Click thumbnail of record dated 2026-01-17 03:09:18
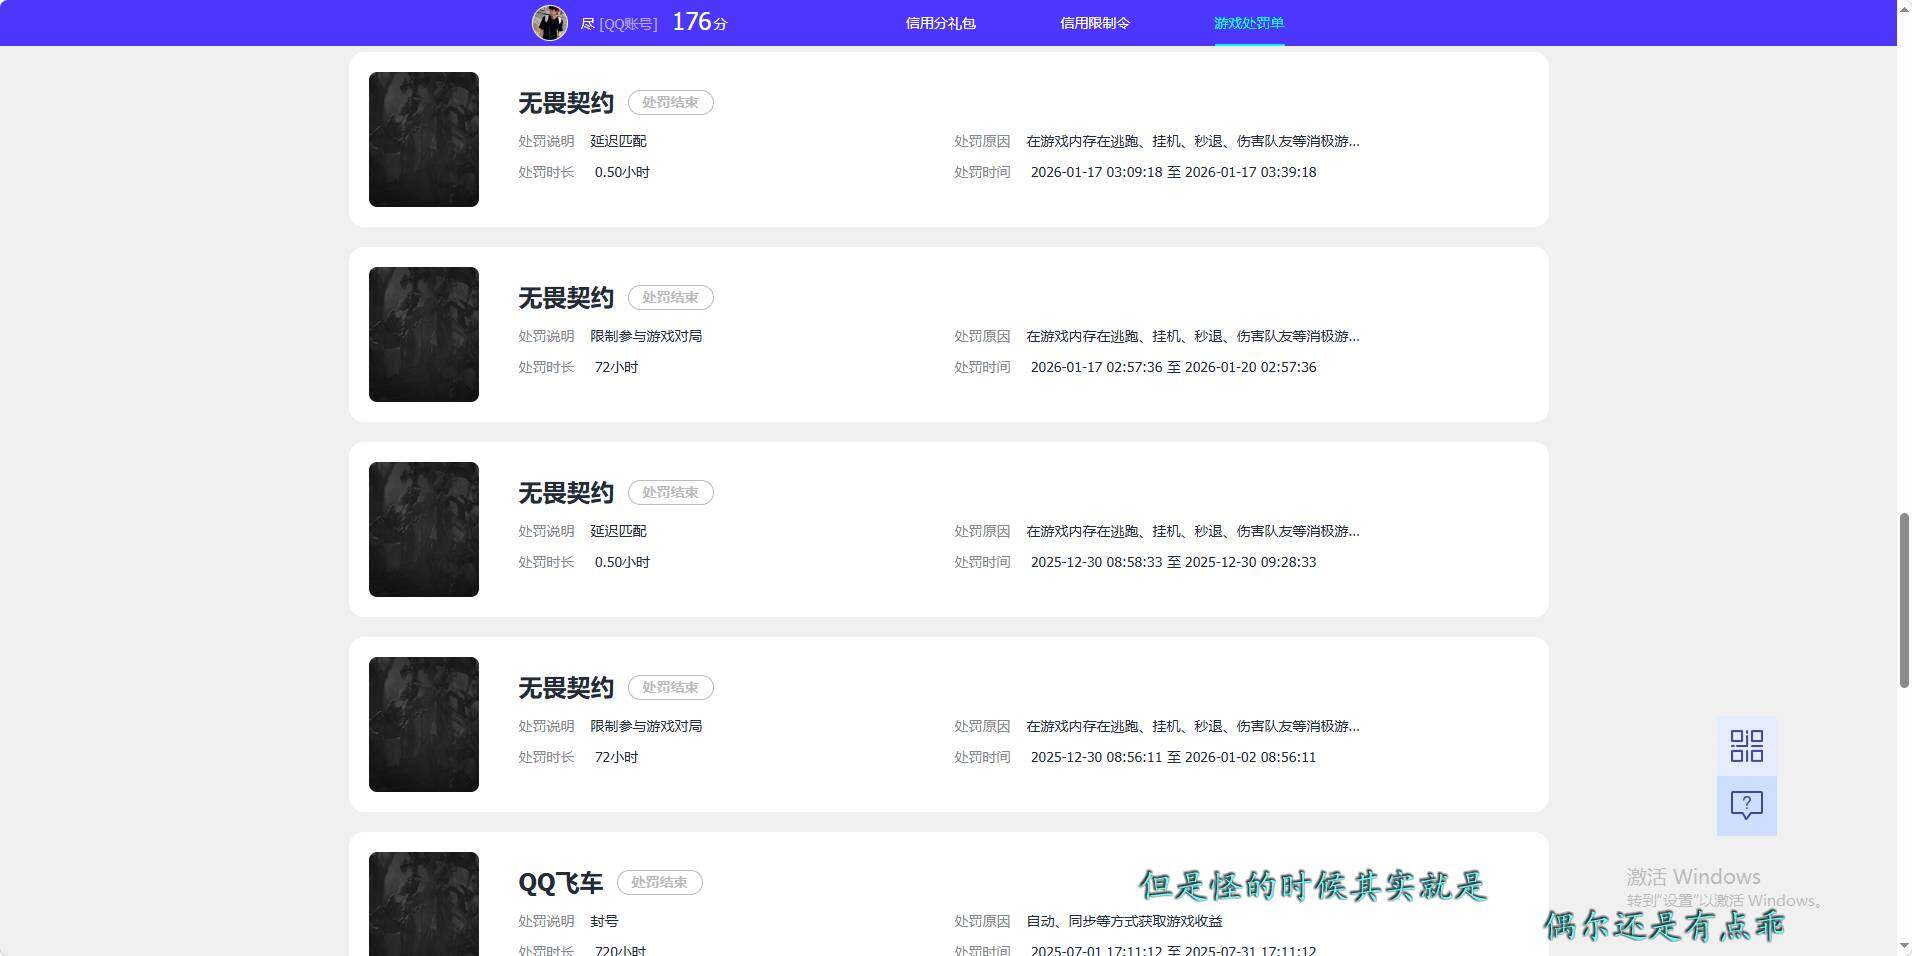The width and height of the screenshot is (1912, 956). [424, 139]
